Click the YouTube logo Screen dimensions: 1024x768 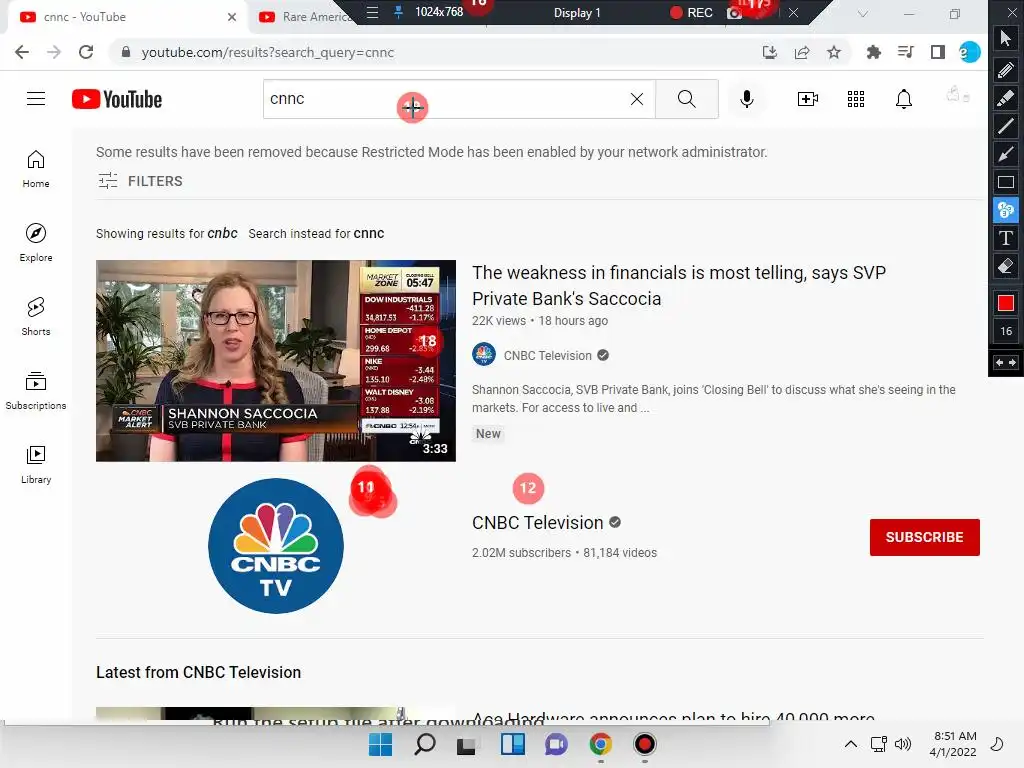click(117, 99)
